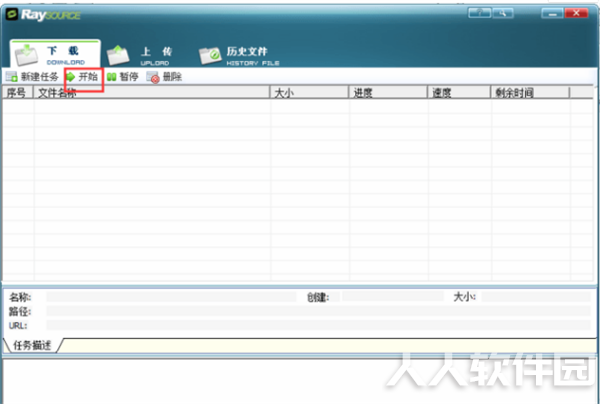Screen dimensions: 600x404
Task: Sort by 速度 column header
Action: (x=459, y=92)
